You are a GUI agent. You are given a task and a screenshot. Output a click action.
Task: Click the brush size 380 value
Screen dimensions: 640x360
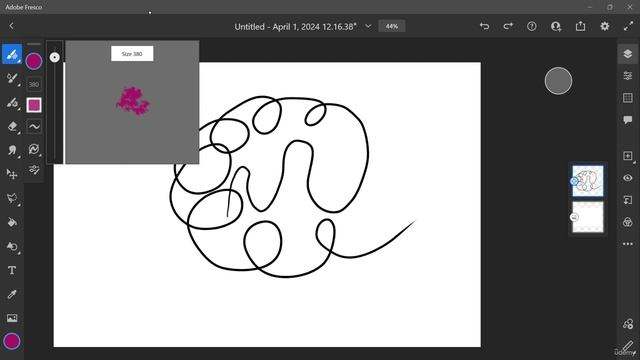pyautogui.click(x=34, y=84)
